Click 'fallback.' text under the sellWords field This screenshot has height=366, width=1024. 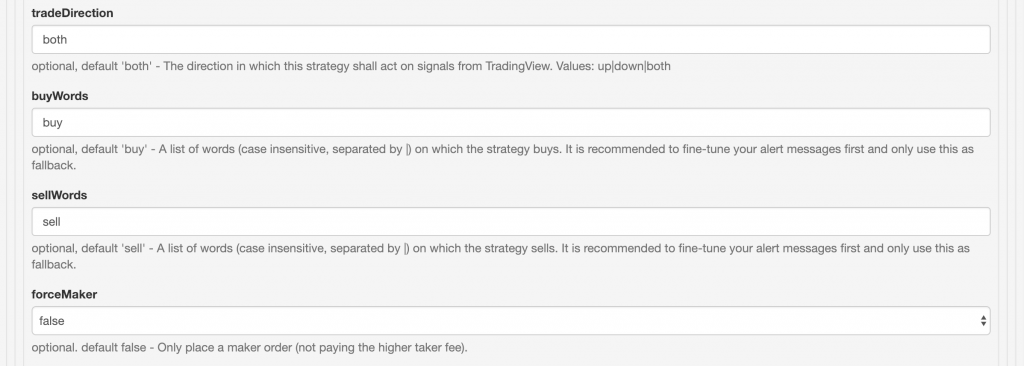(x=54, y=265)
